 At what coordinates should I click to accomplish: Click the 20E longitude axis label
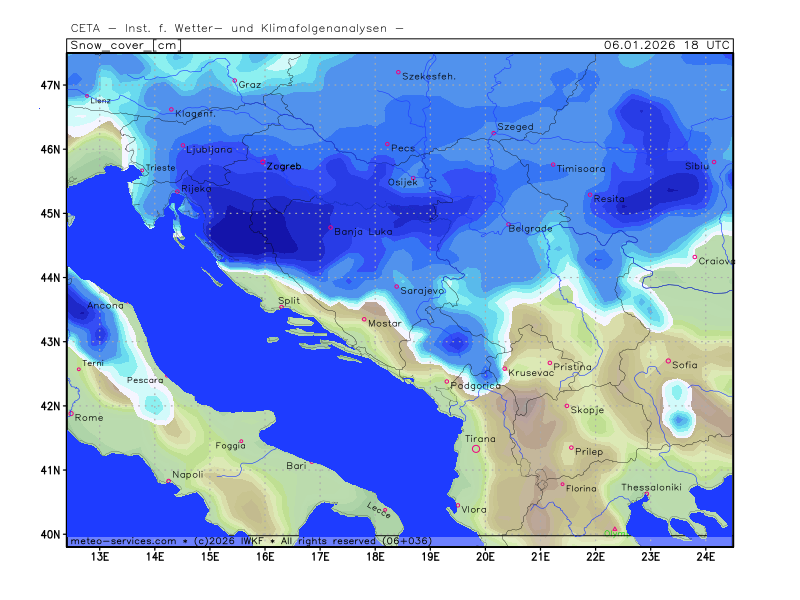click(485, 556)
